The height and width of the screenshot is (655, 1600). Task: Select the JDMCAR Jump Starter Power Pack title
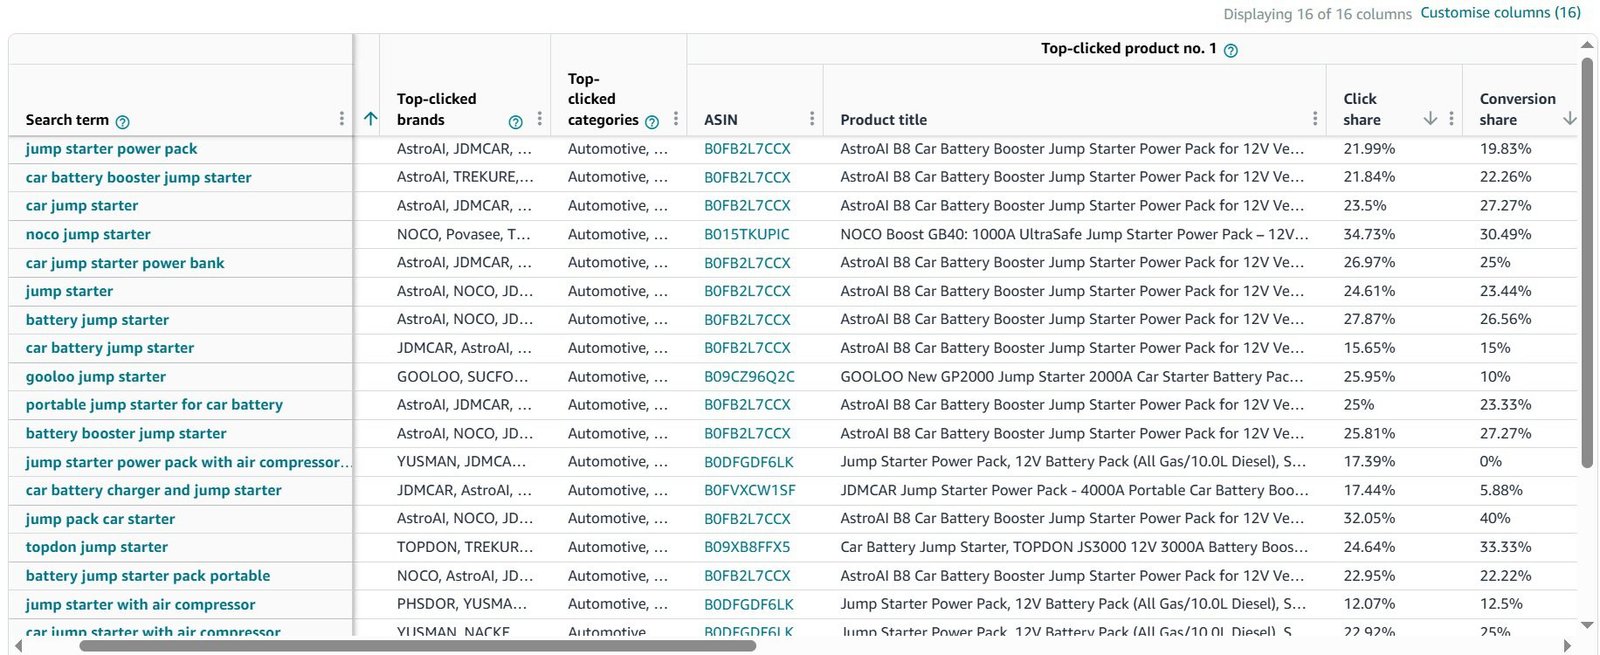click(1074, 491)
